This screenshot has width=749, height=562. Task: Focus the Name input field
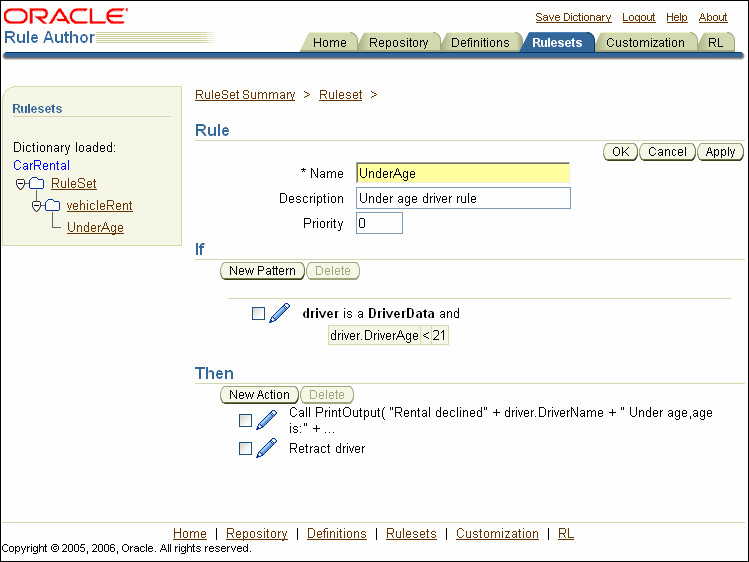pyautogui.click(x=463, y=173)
